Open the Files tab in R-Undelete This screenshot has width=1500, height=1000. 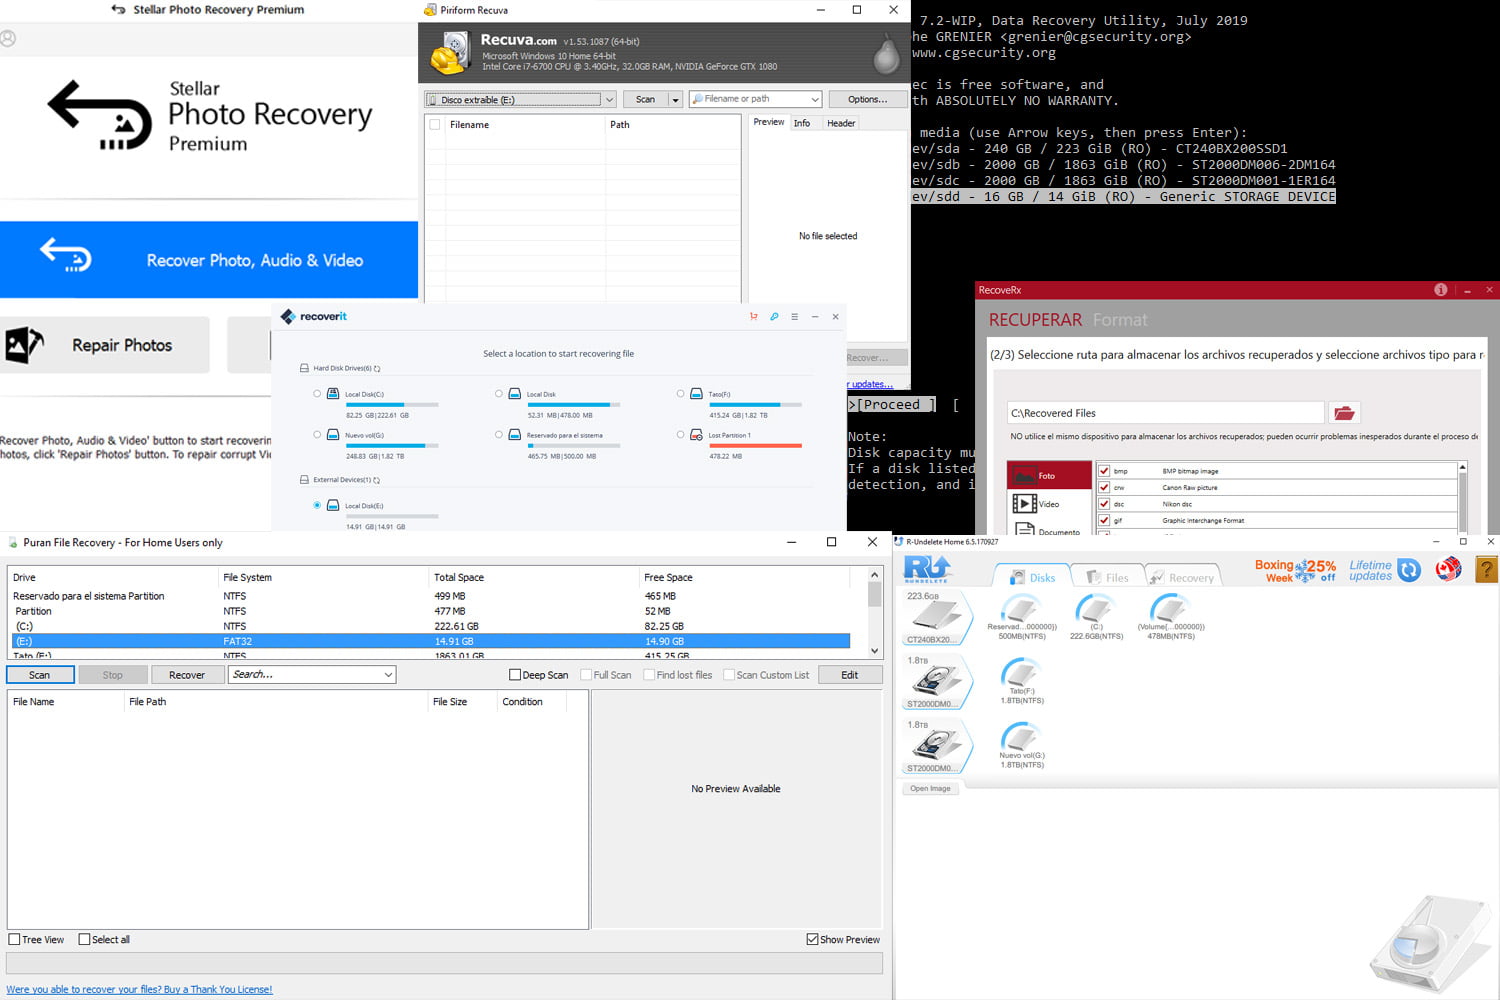[x=1107, y=577]
